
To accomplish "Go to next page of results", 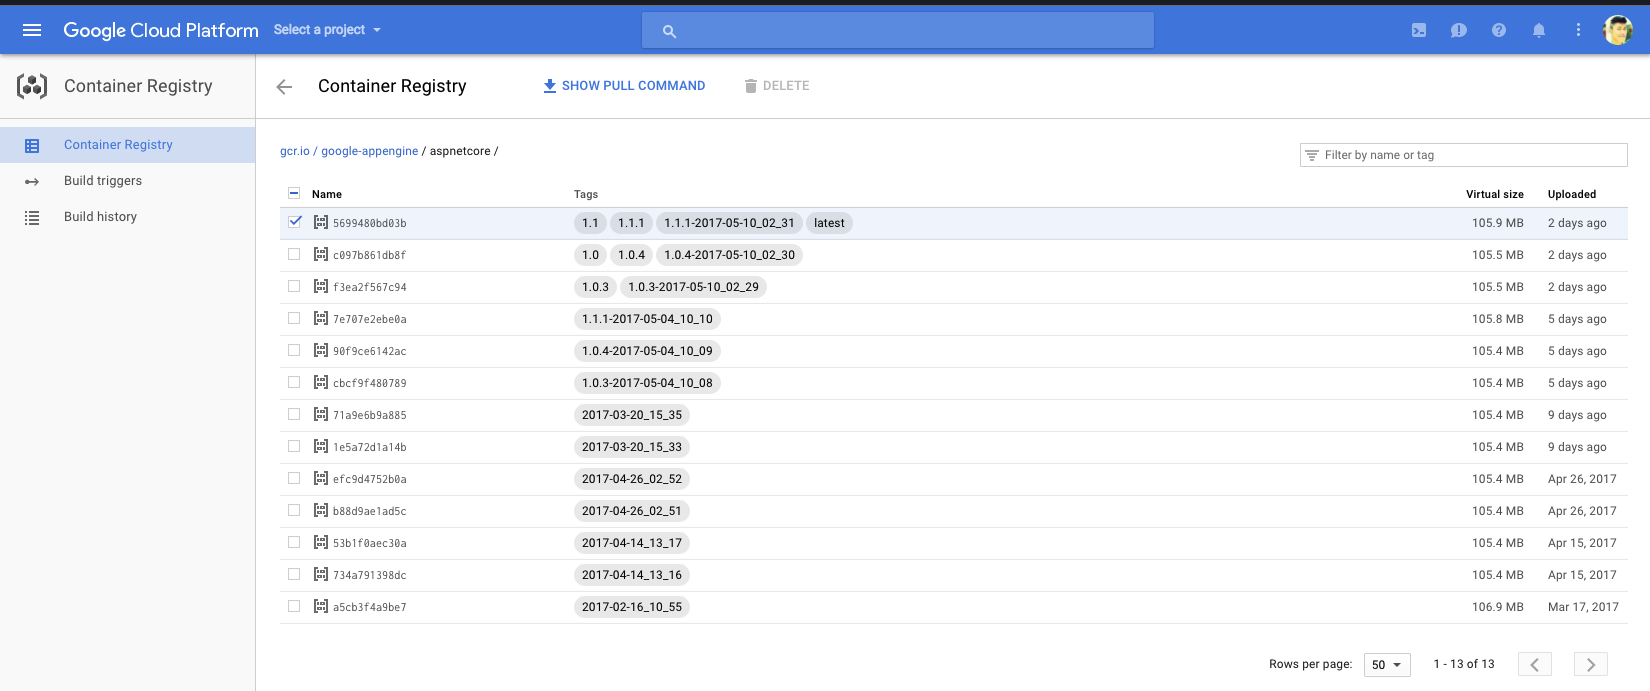I will coord(1590,664).
